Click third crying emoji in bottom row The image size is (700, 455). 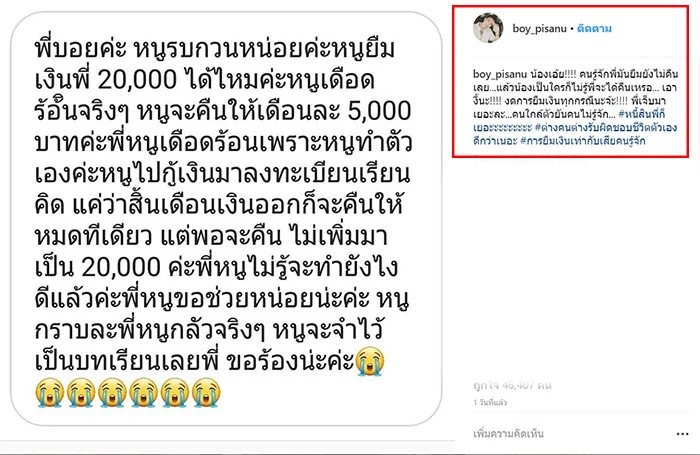click(112, 392)
